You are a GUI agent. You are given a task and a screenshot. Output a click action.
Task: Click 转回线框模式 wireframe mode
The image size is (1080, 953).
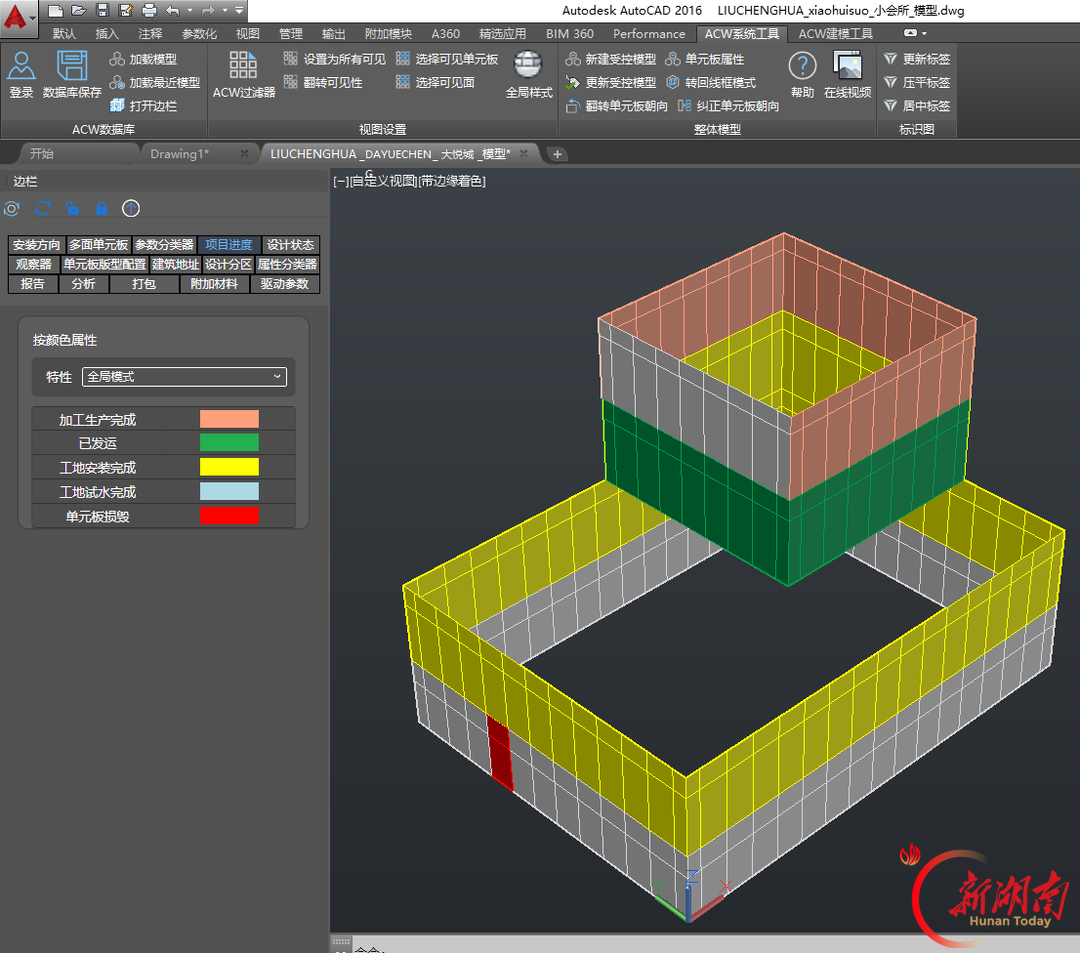tap(711, 83)
